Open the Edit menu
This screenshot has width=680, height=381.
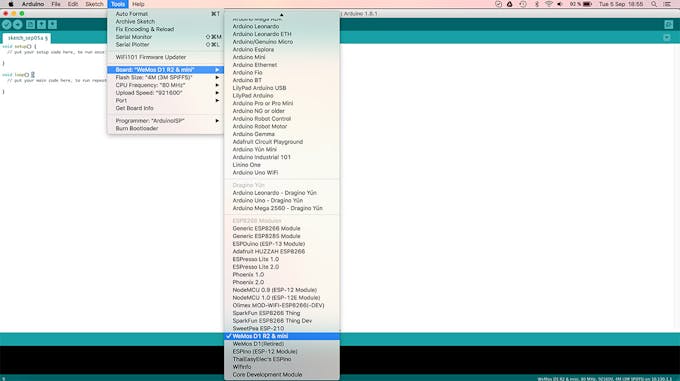pos(73,4)
